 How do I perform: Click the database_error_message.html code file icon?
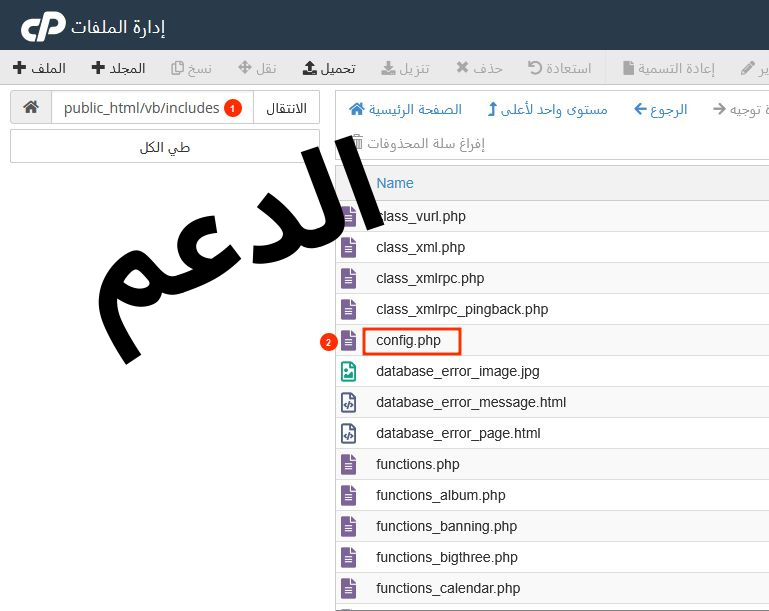[x=349, y=403]
